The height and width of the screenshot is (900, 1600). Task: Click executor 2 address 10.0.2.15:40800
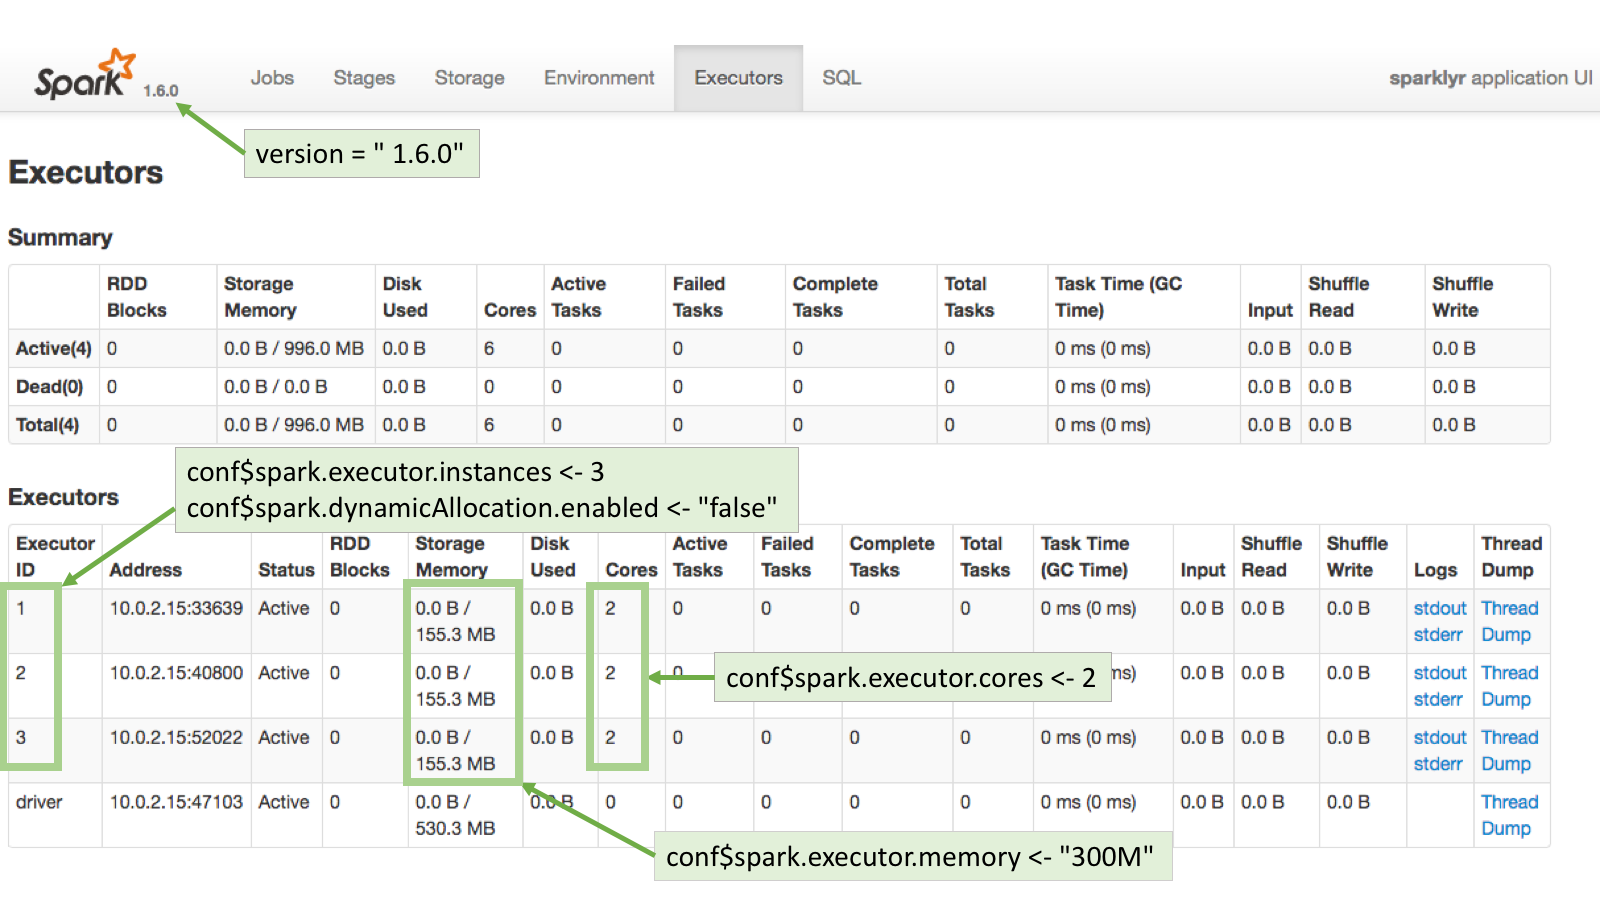pyautogui.click(x=176, y=673)
